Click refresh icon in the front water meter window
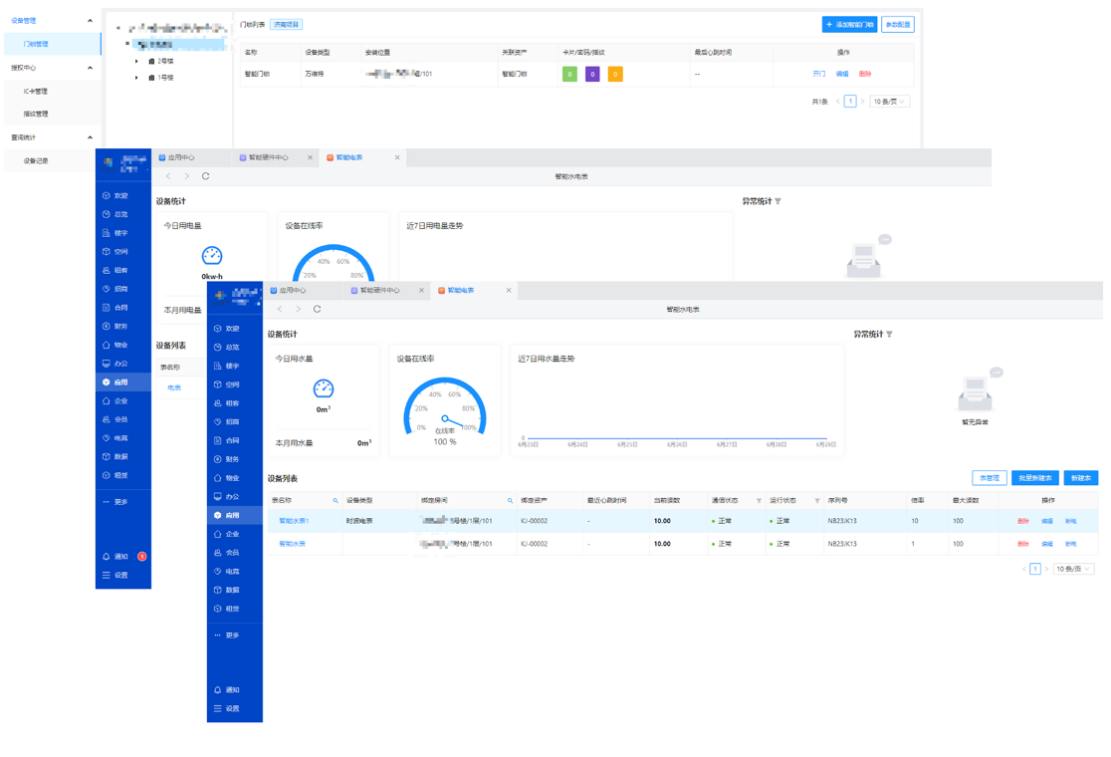 tap(317, 310)
